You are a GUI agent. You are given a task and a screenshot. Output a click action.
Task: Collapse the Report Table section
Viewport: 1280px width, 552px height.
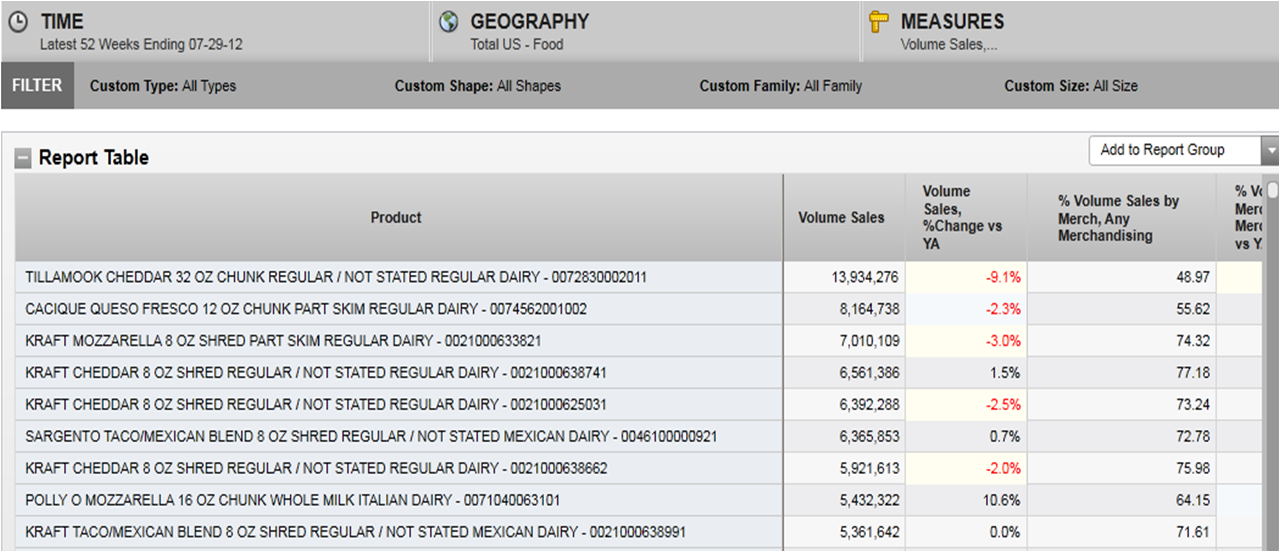(22, 158)
